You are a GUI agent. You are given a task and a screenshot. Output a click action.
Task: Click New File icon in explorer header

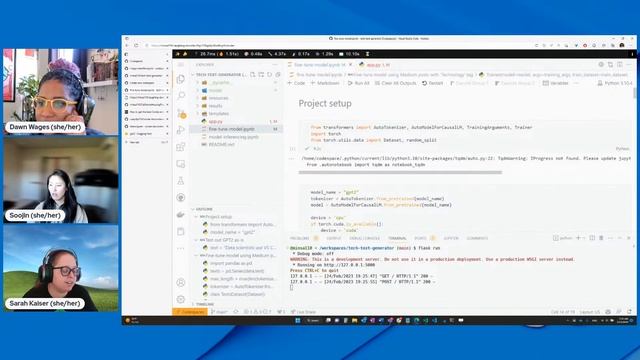(253, 75)
